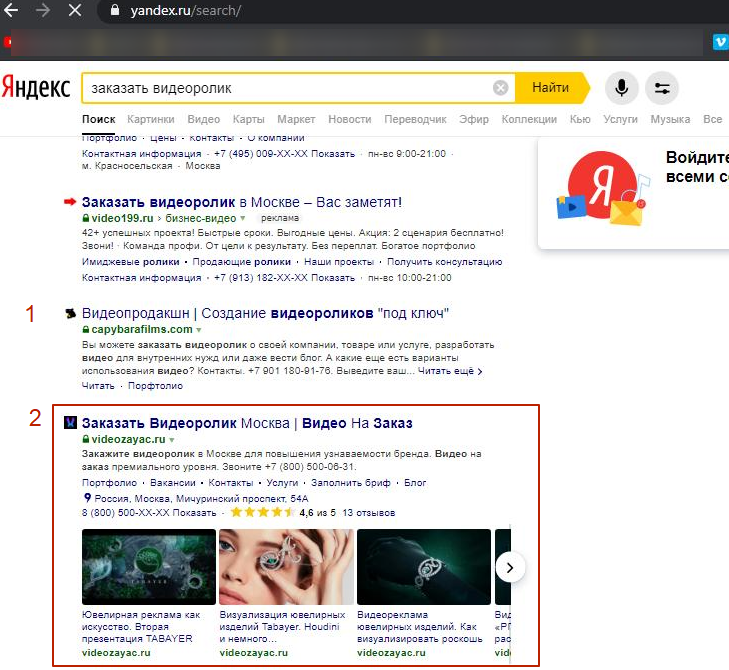Click Контактная информация link in video199 ad
729x670 pixels.
pyautogui.click(x=141, y=278)
